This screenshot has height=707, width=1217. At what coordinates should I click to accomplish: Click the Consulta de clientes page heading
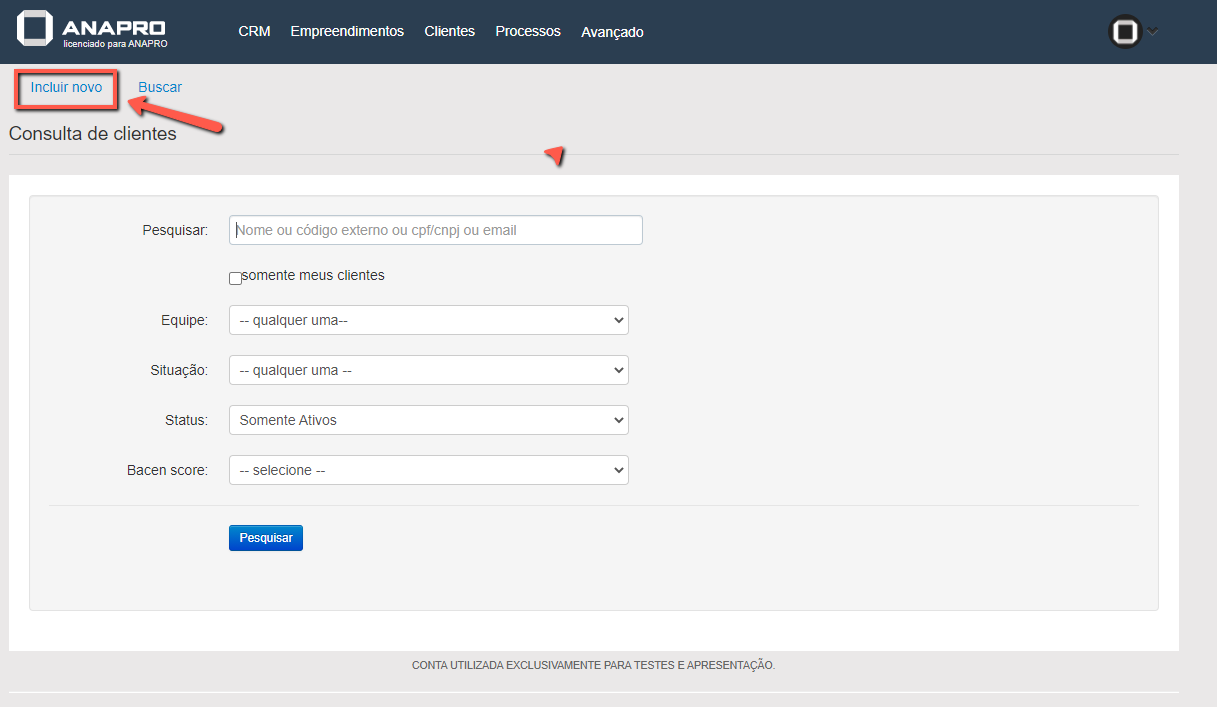pos(93,134)
